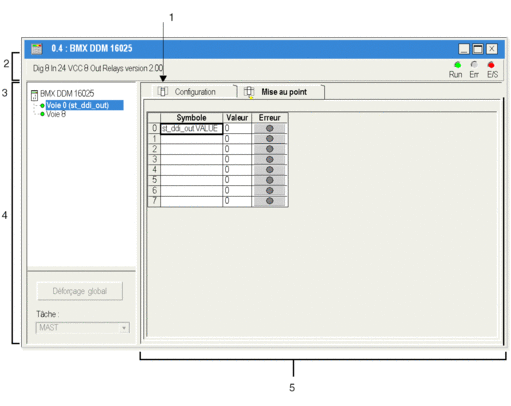Click the BMX DDM 16025 tree module icon

34,95
